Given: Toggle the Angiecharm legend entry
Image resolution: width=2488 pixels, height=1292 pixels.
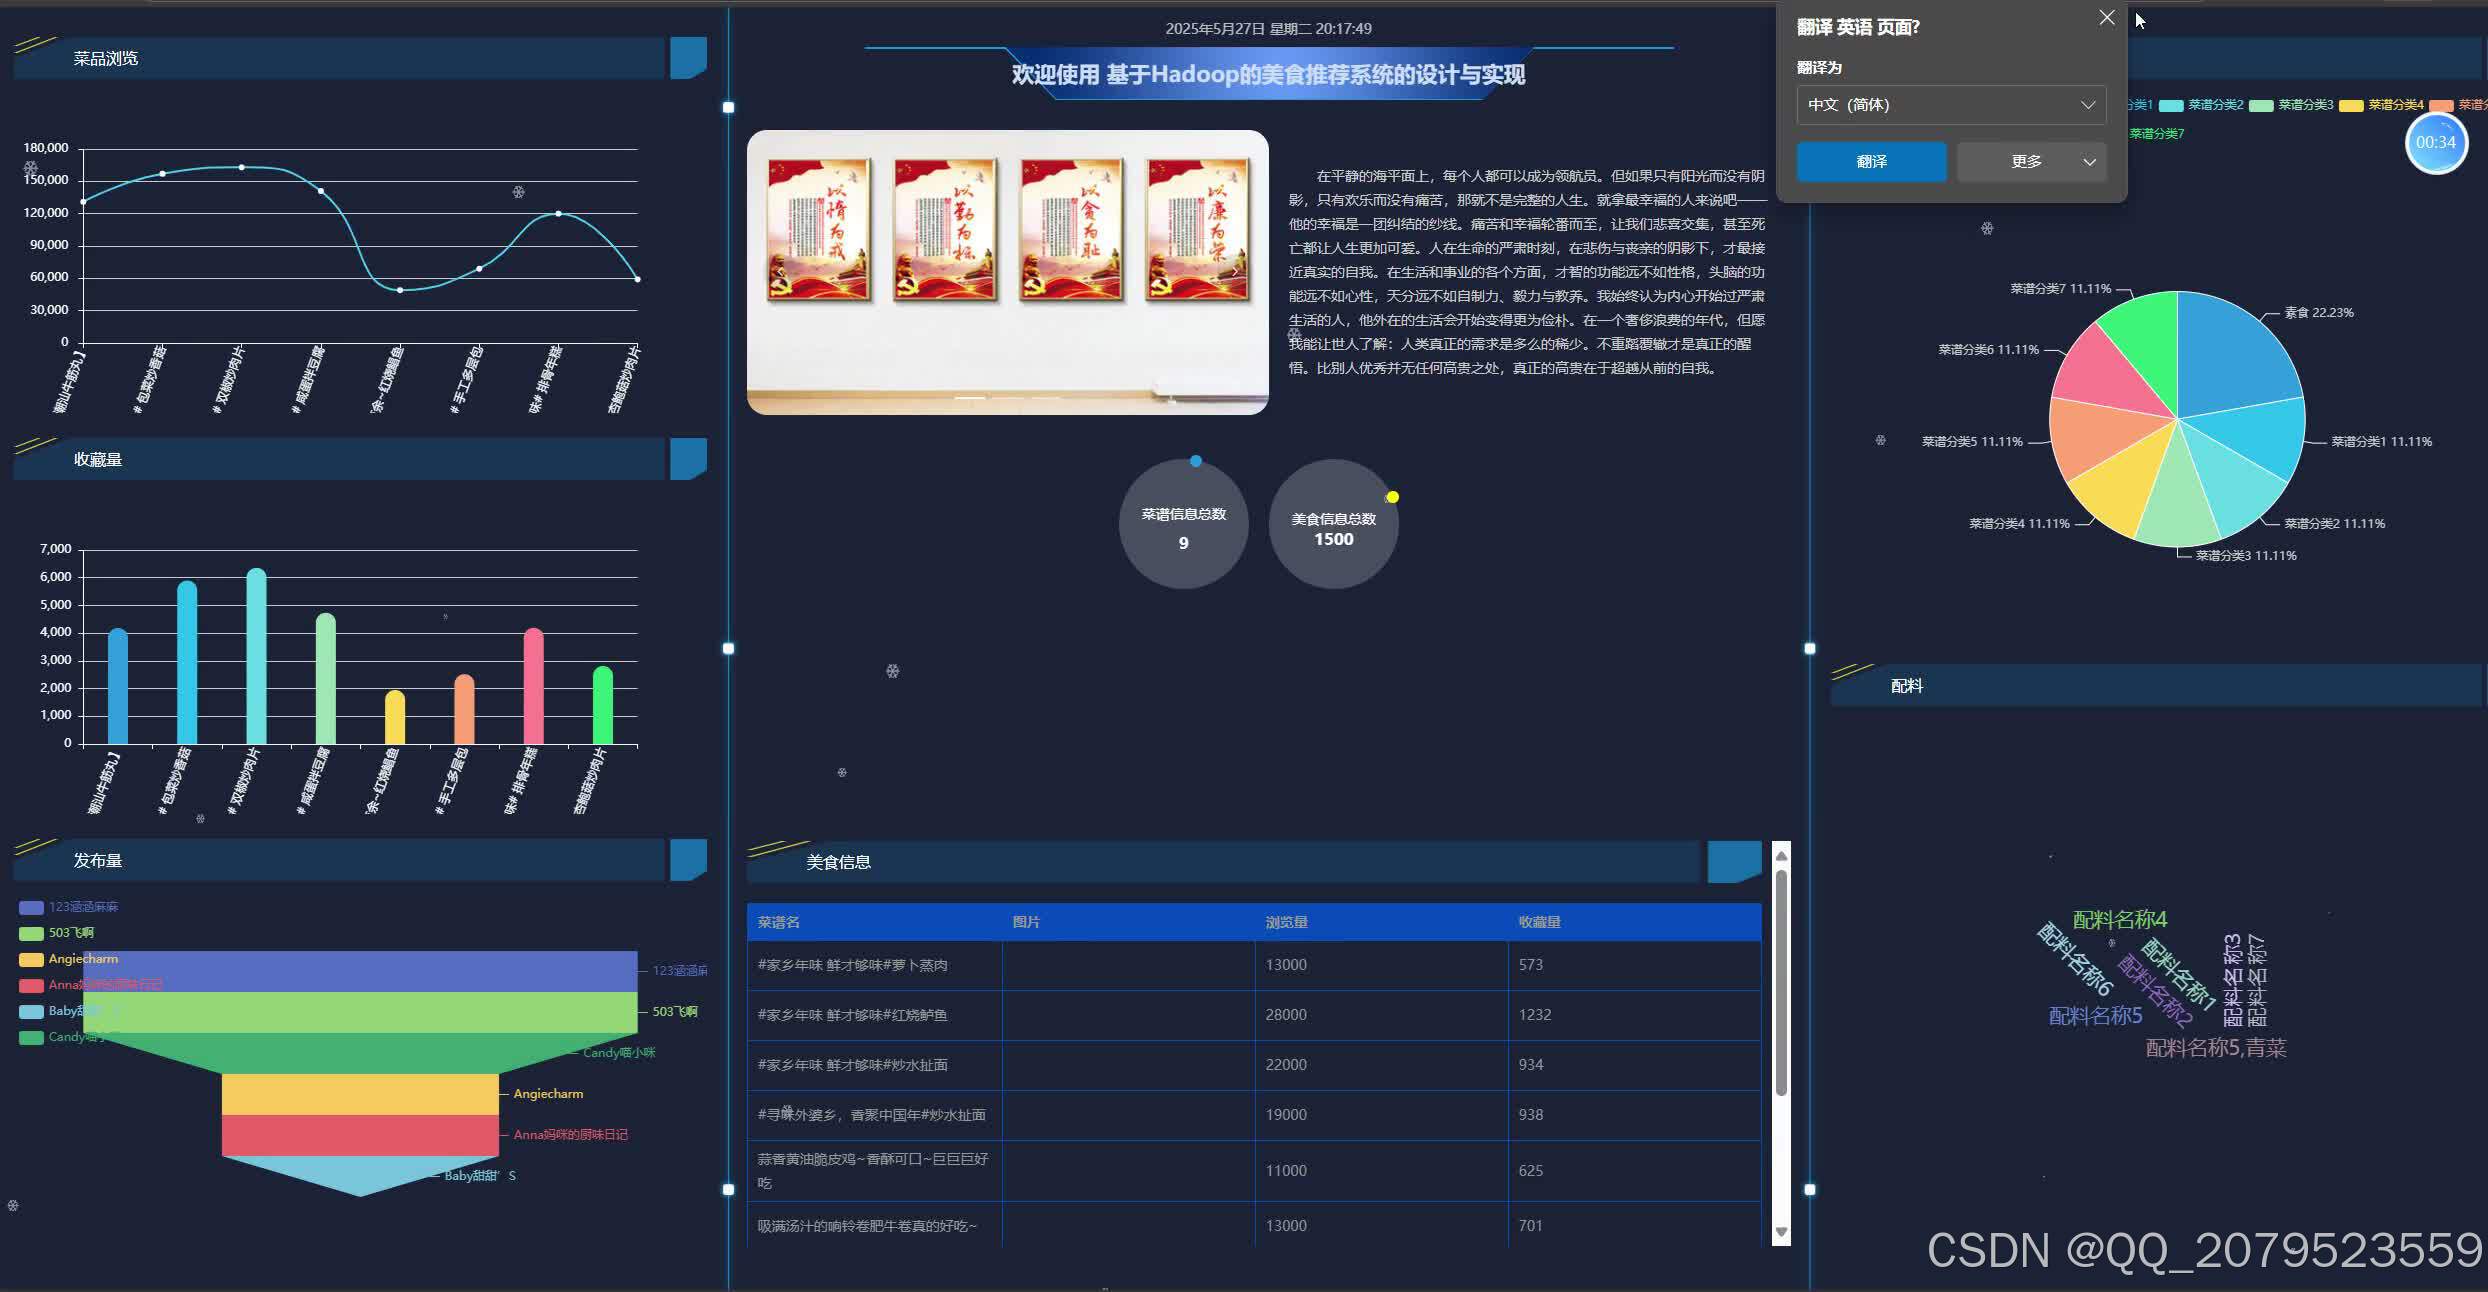Looking at the screenshot, I should 81,958.
